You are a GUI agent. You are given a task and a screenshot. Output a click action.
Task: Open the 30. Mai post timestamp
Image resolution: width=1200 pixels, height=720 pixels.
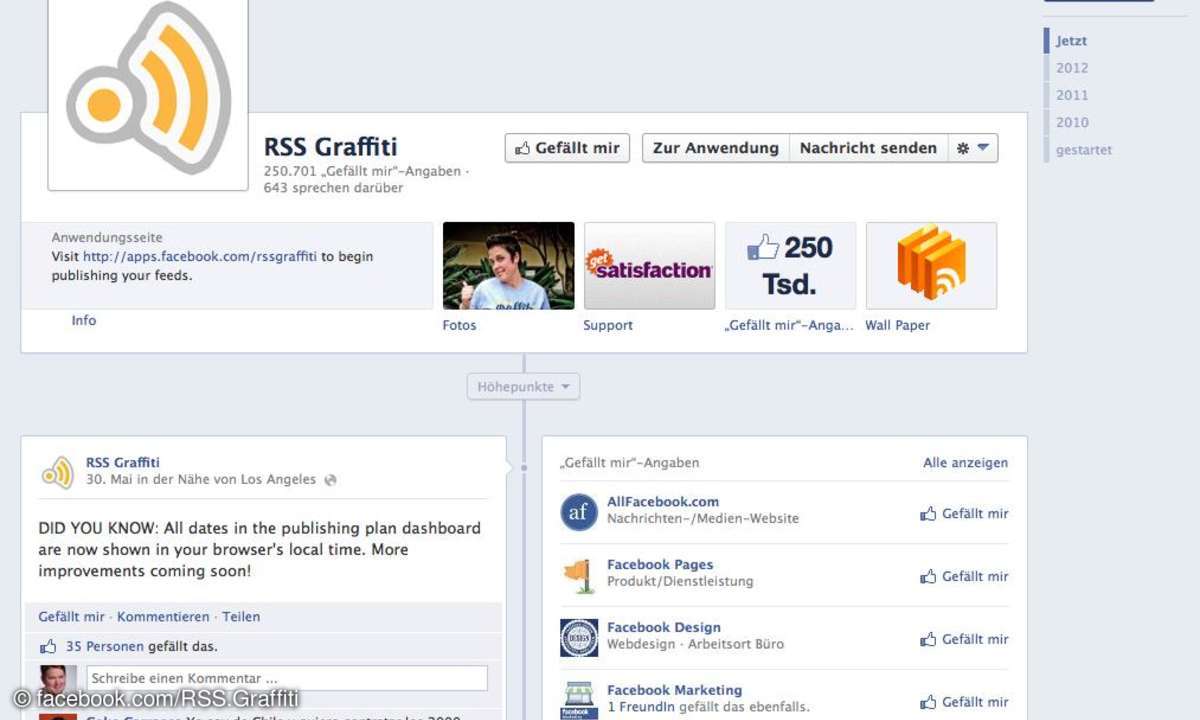(109, 480)
